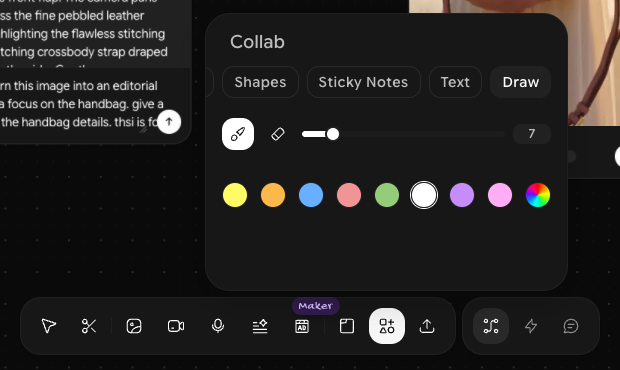Screen dimensions: 620x370
Task: Switch to the Text tab
Action: pyautogui.click(x=455, y=82)
